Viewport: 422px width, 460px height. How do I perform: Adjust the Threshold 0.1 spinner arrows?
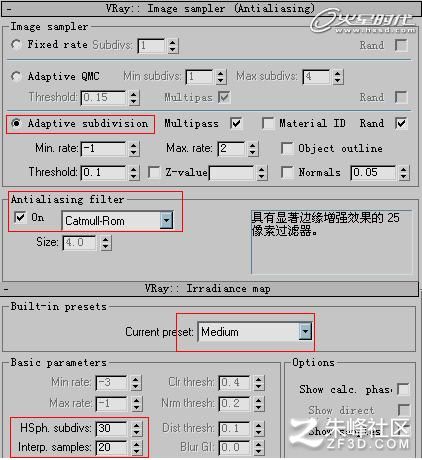click(133, 173)
